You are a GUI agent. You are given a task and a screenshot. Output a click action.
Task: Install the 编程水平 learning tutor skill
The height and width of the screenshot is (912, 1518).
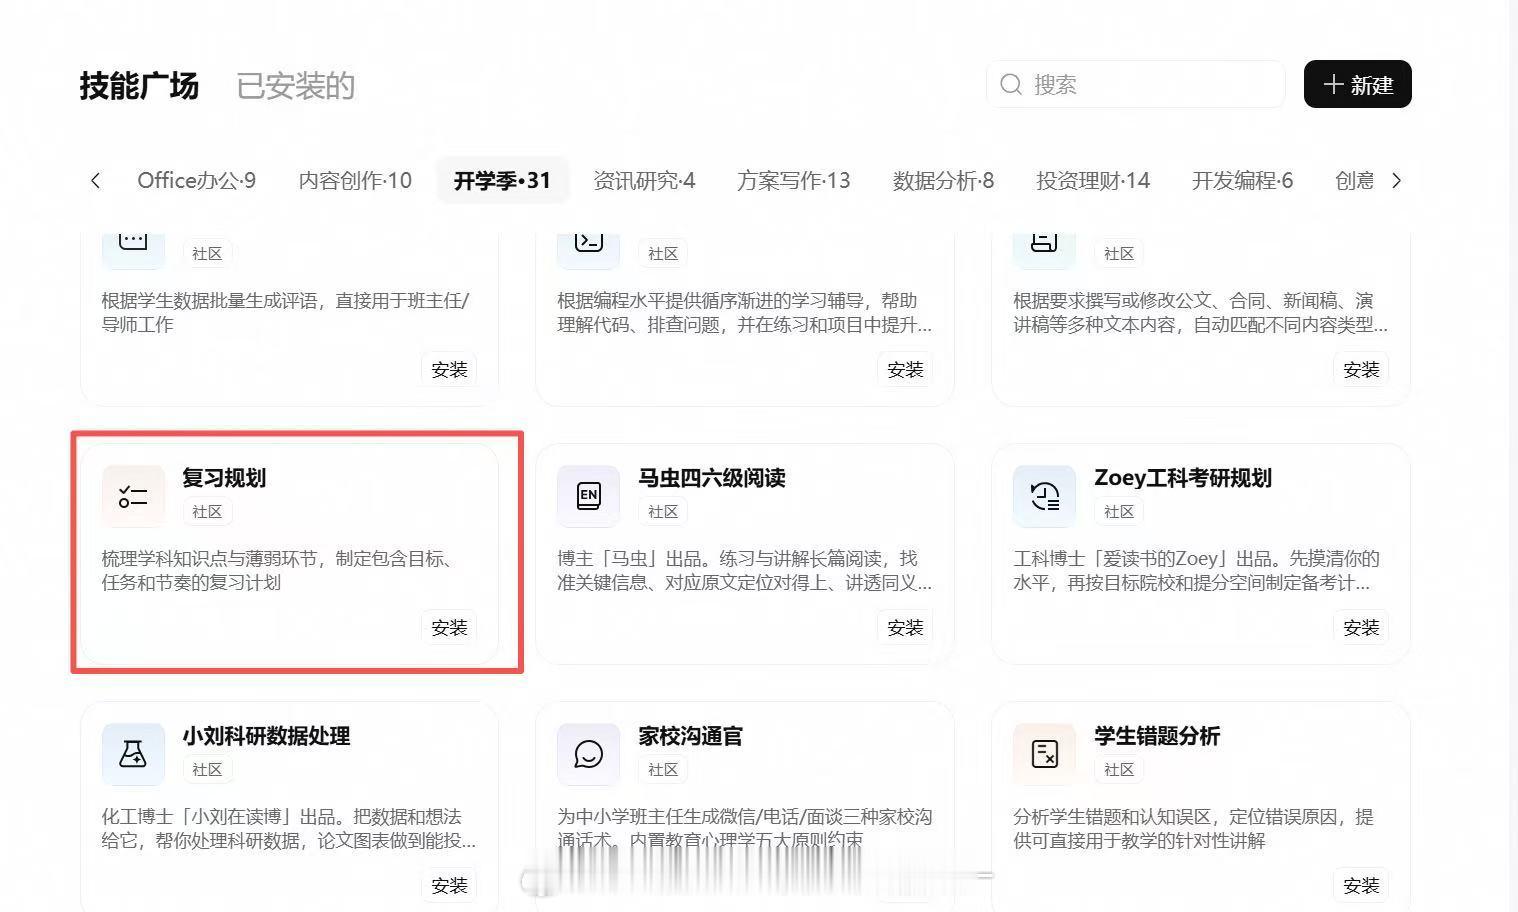coord(905,370)
